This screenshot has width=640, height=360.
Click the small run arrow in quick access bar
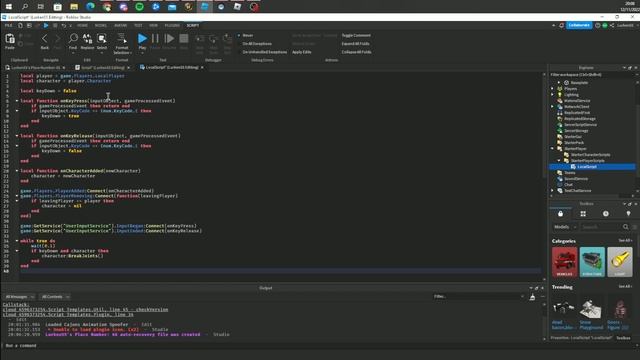pyautogui.click(x=46, y=25)
